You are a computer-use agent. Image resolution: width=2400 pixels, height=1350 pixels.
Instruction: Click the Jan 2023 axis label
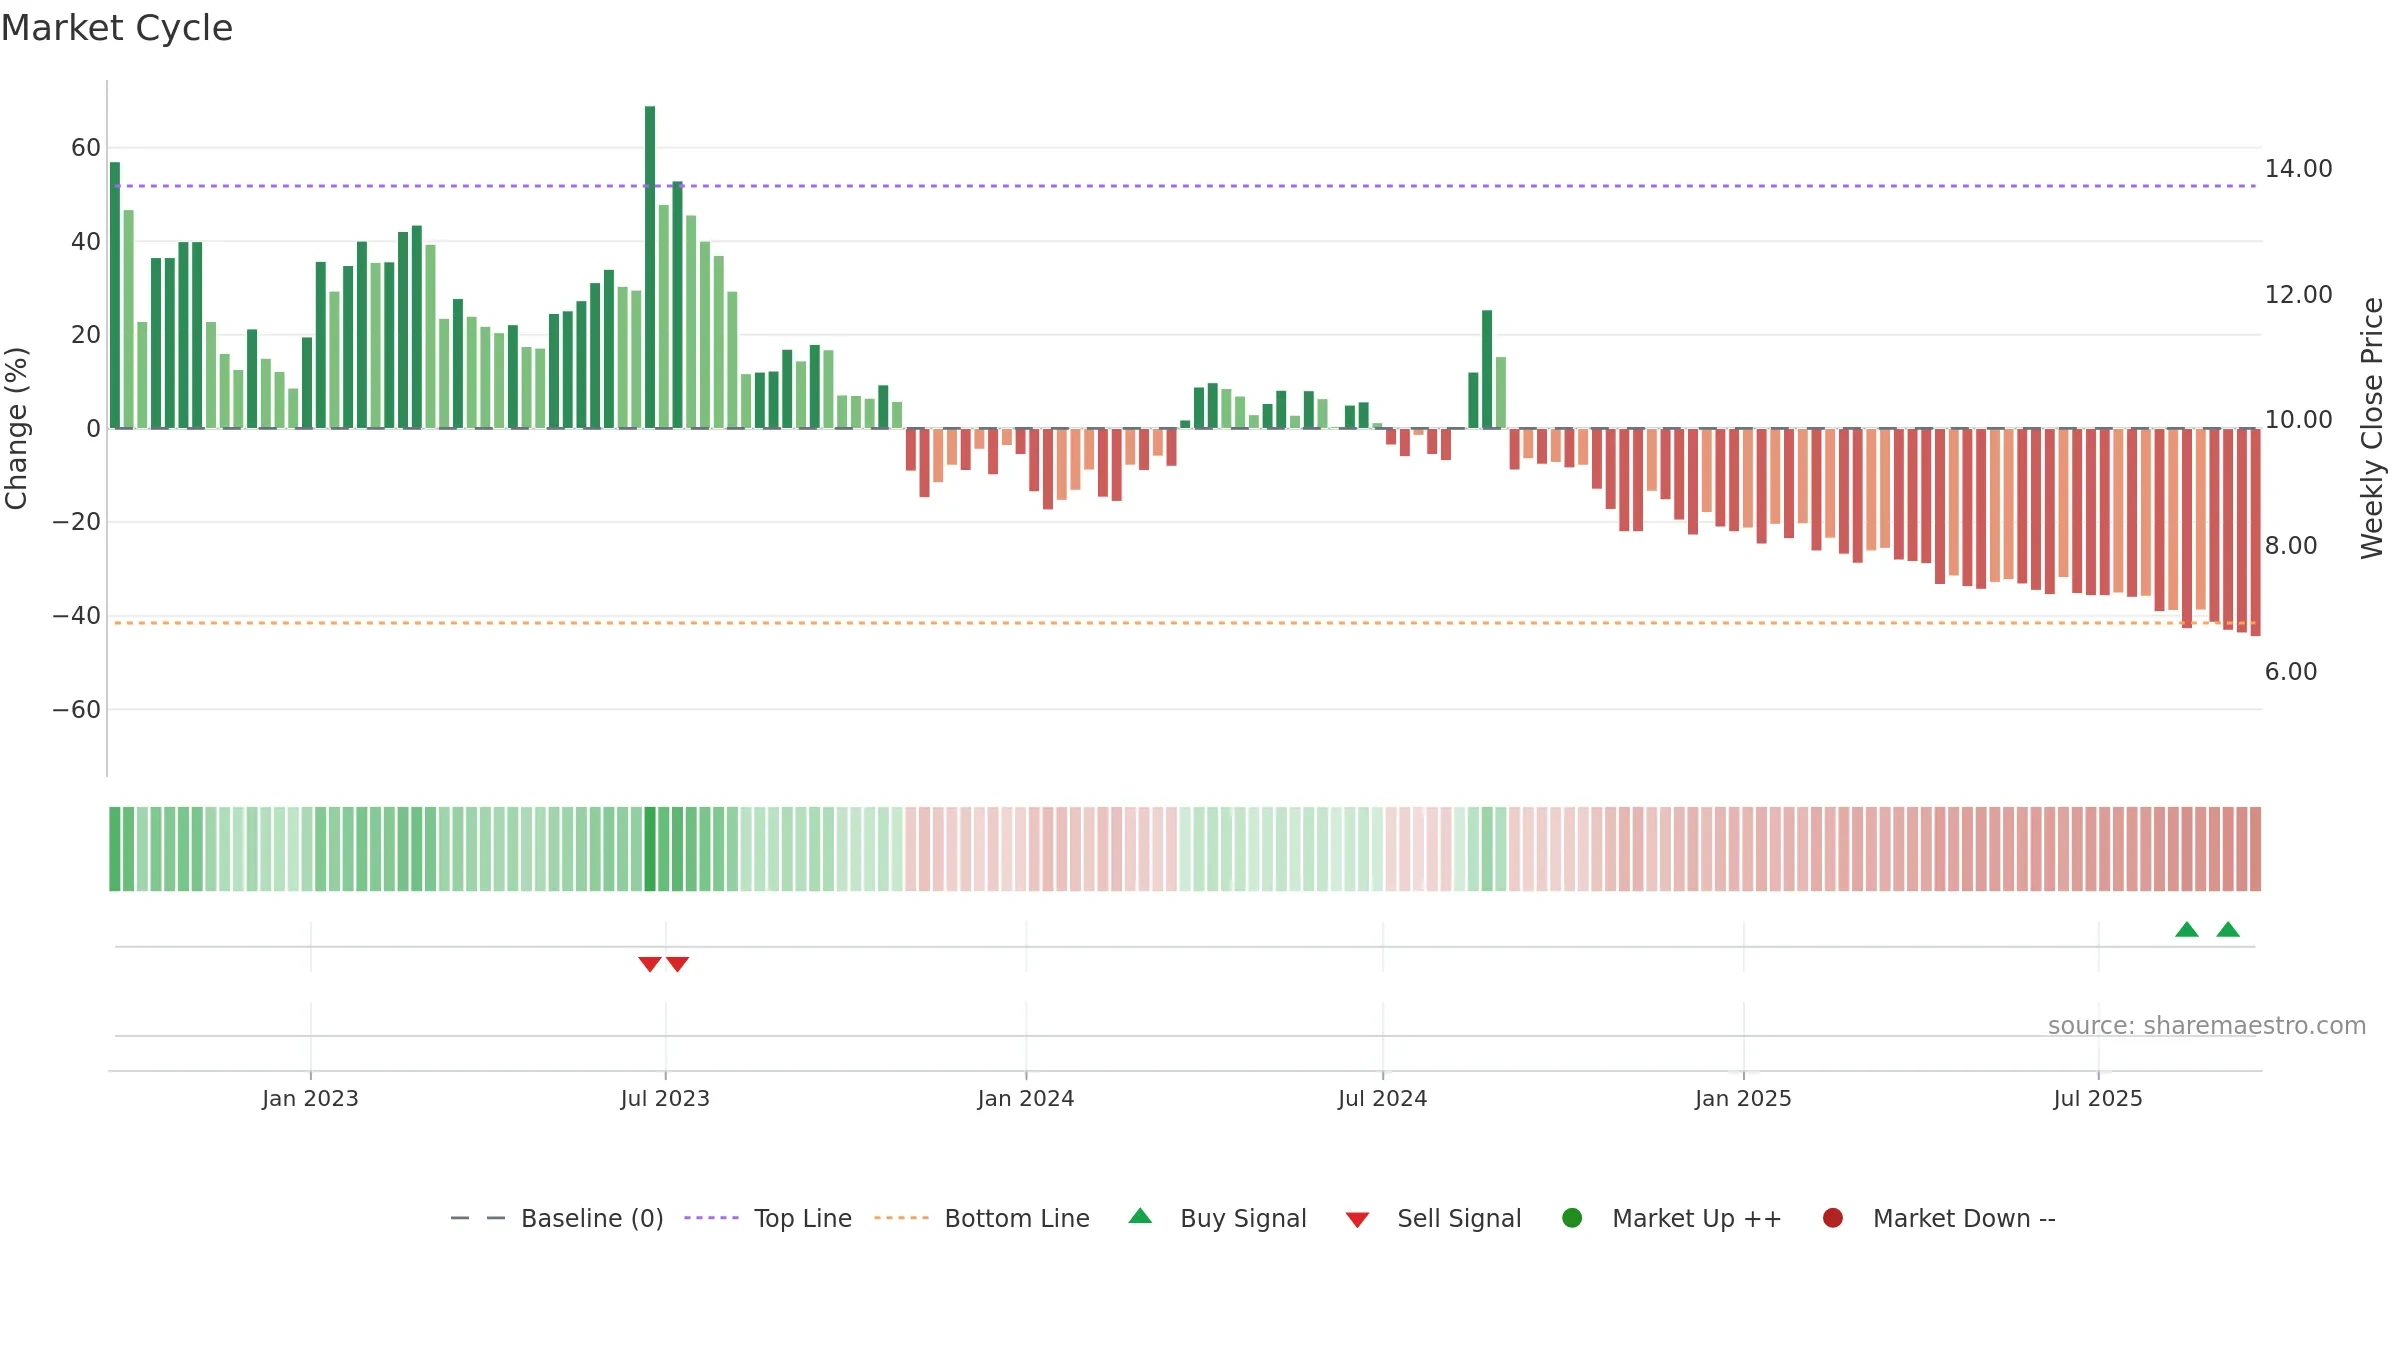[310, 1098]
